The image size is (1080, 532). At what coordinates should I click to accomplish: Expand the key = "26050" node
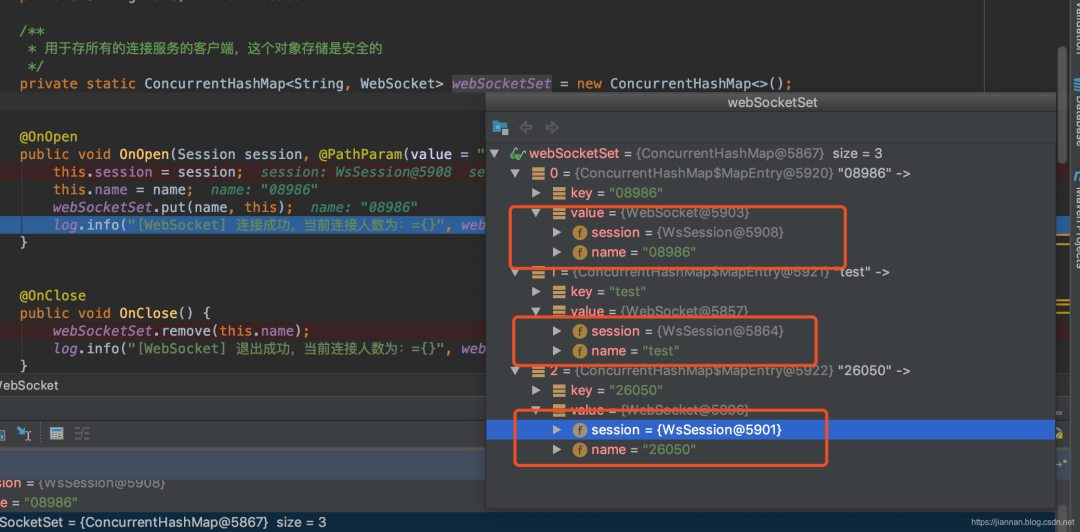[537, 391]
